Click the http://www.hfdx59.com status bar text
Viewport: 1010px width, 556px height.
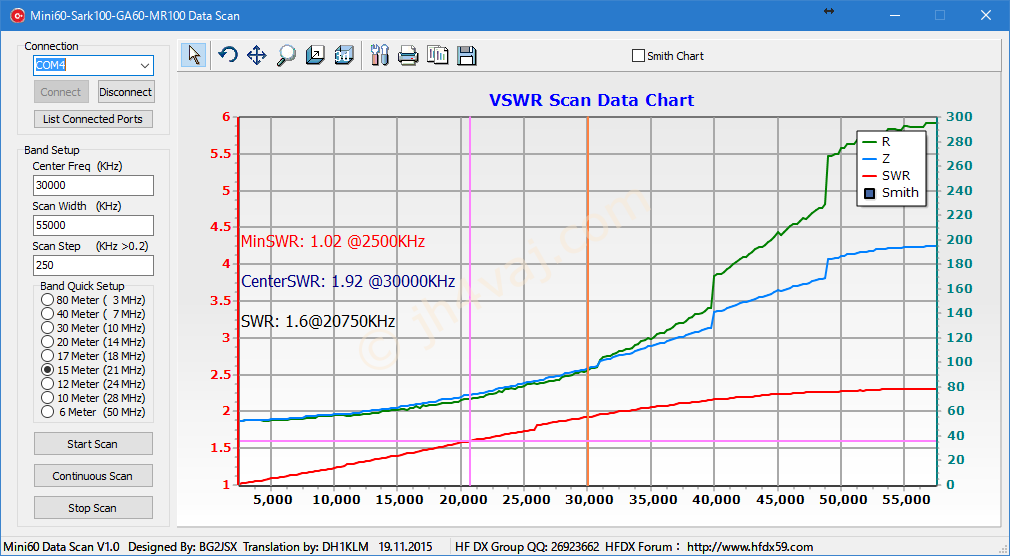coord(750,547)
